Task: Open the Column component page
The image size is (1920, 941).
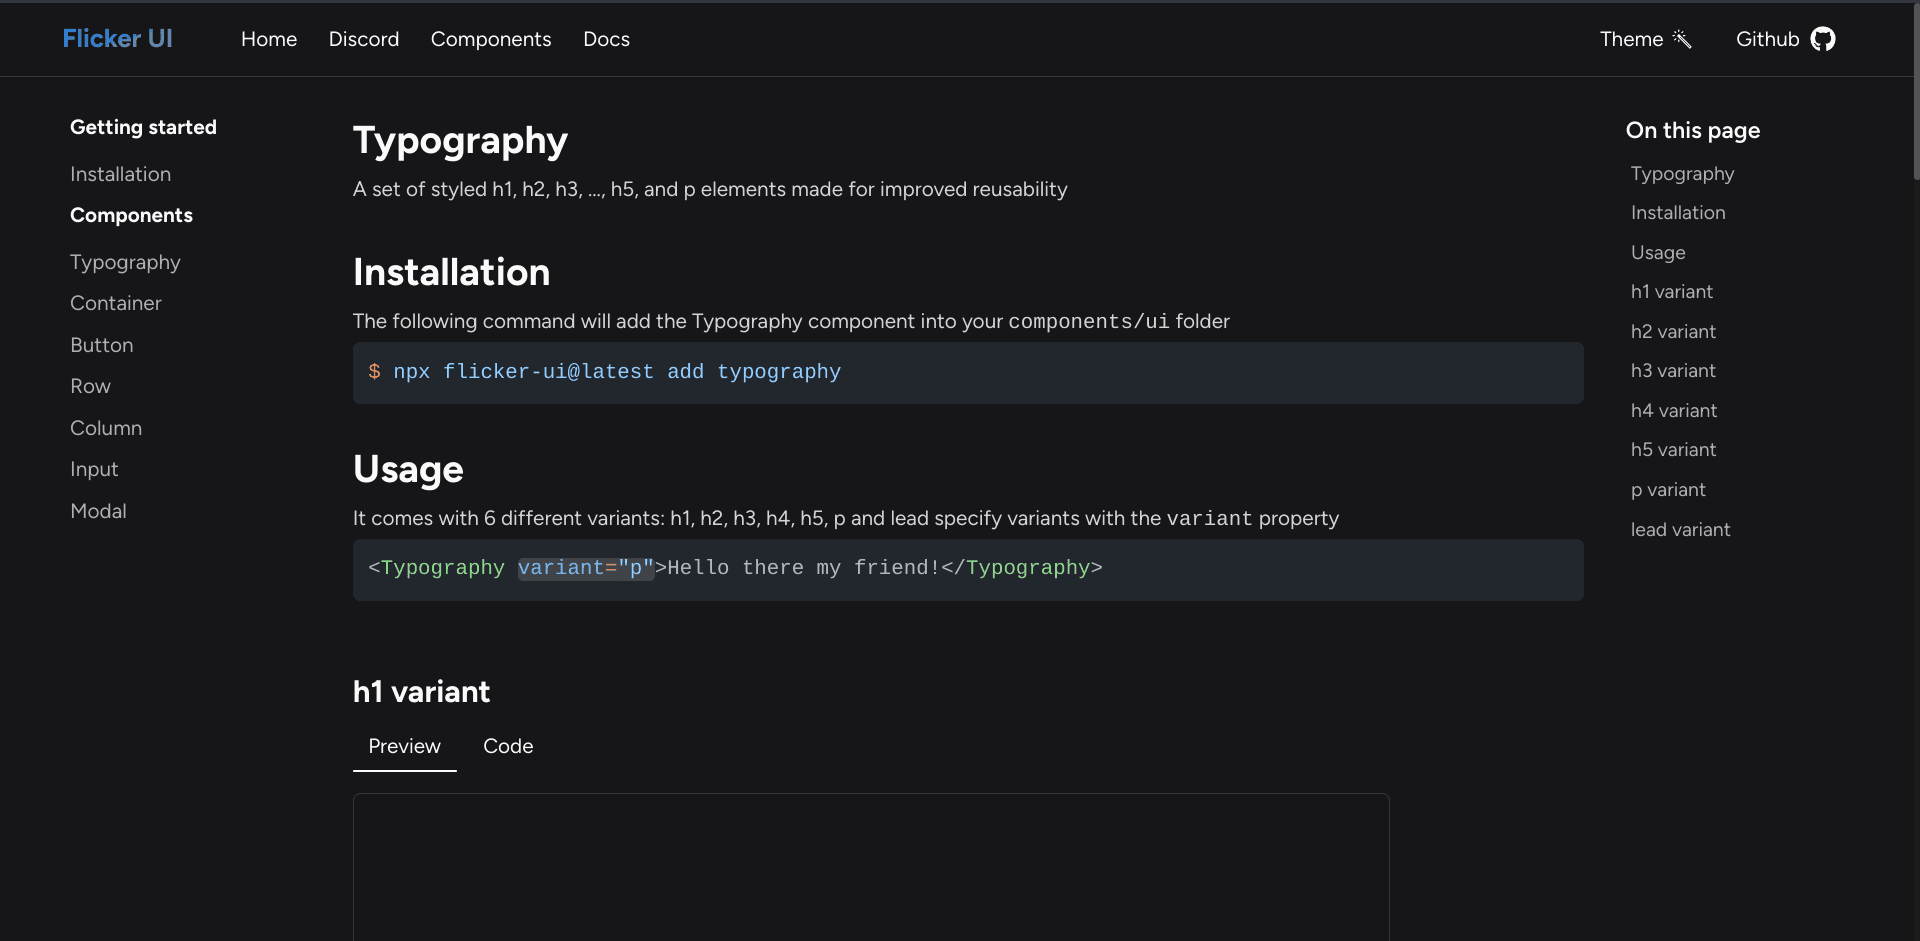Action: 106,428
